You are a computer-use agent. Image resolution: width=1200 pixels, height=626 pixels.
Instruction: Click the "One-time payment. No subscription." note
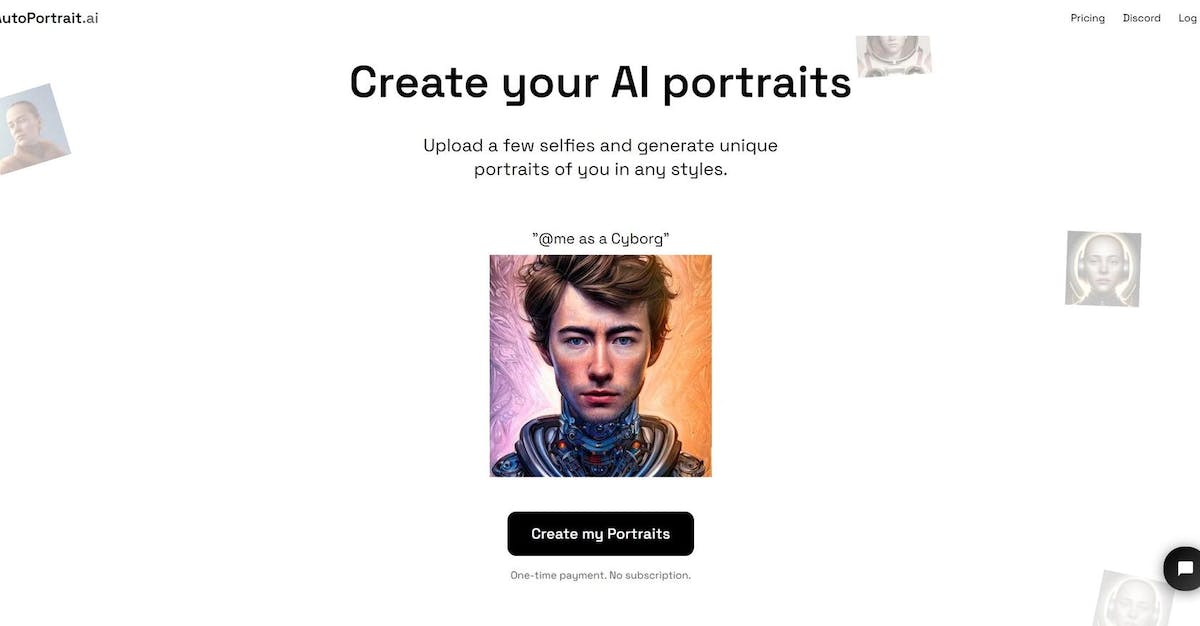pyautogui.click(x=600, y=575)
